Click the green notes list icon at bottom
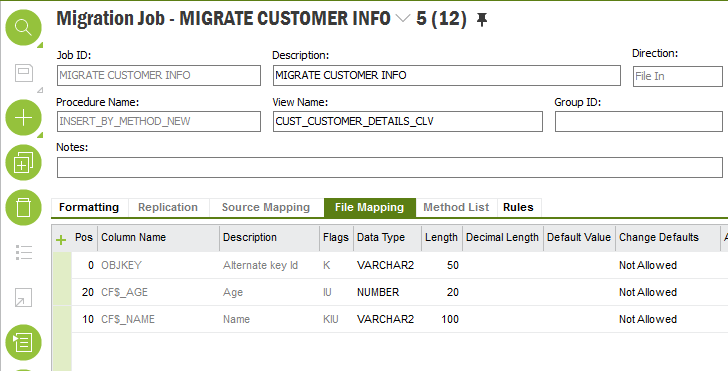The height and width of the screenshot is (371, 728). click(x=23, y=342)
